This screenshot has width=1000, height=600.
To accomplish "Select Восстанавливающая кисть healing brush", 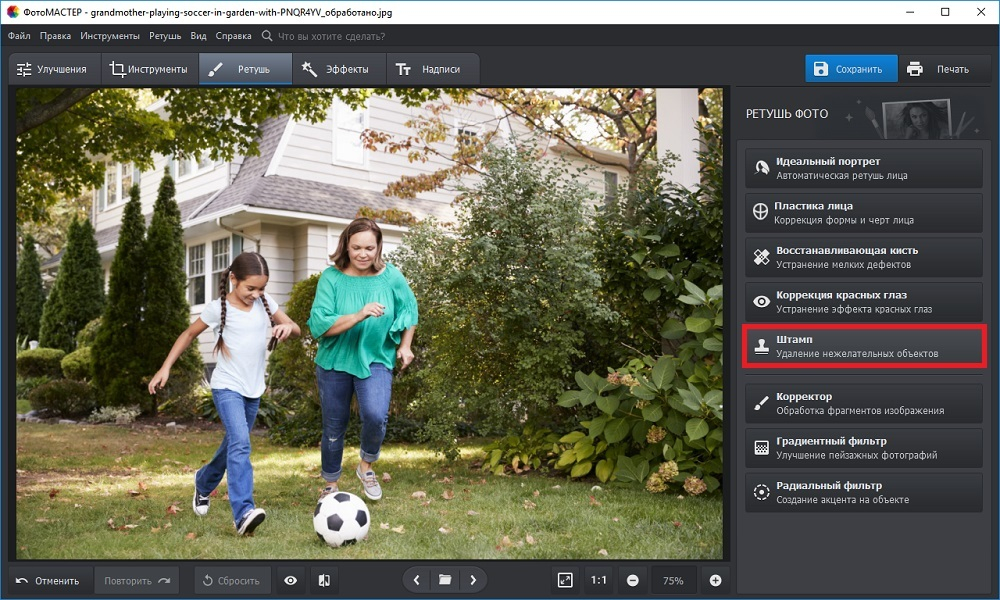I will 864,257.
